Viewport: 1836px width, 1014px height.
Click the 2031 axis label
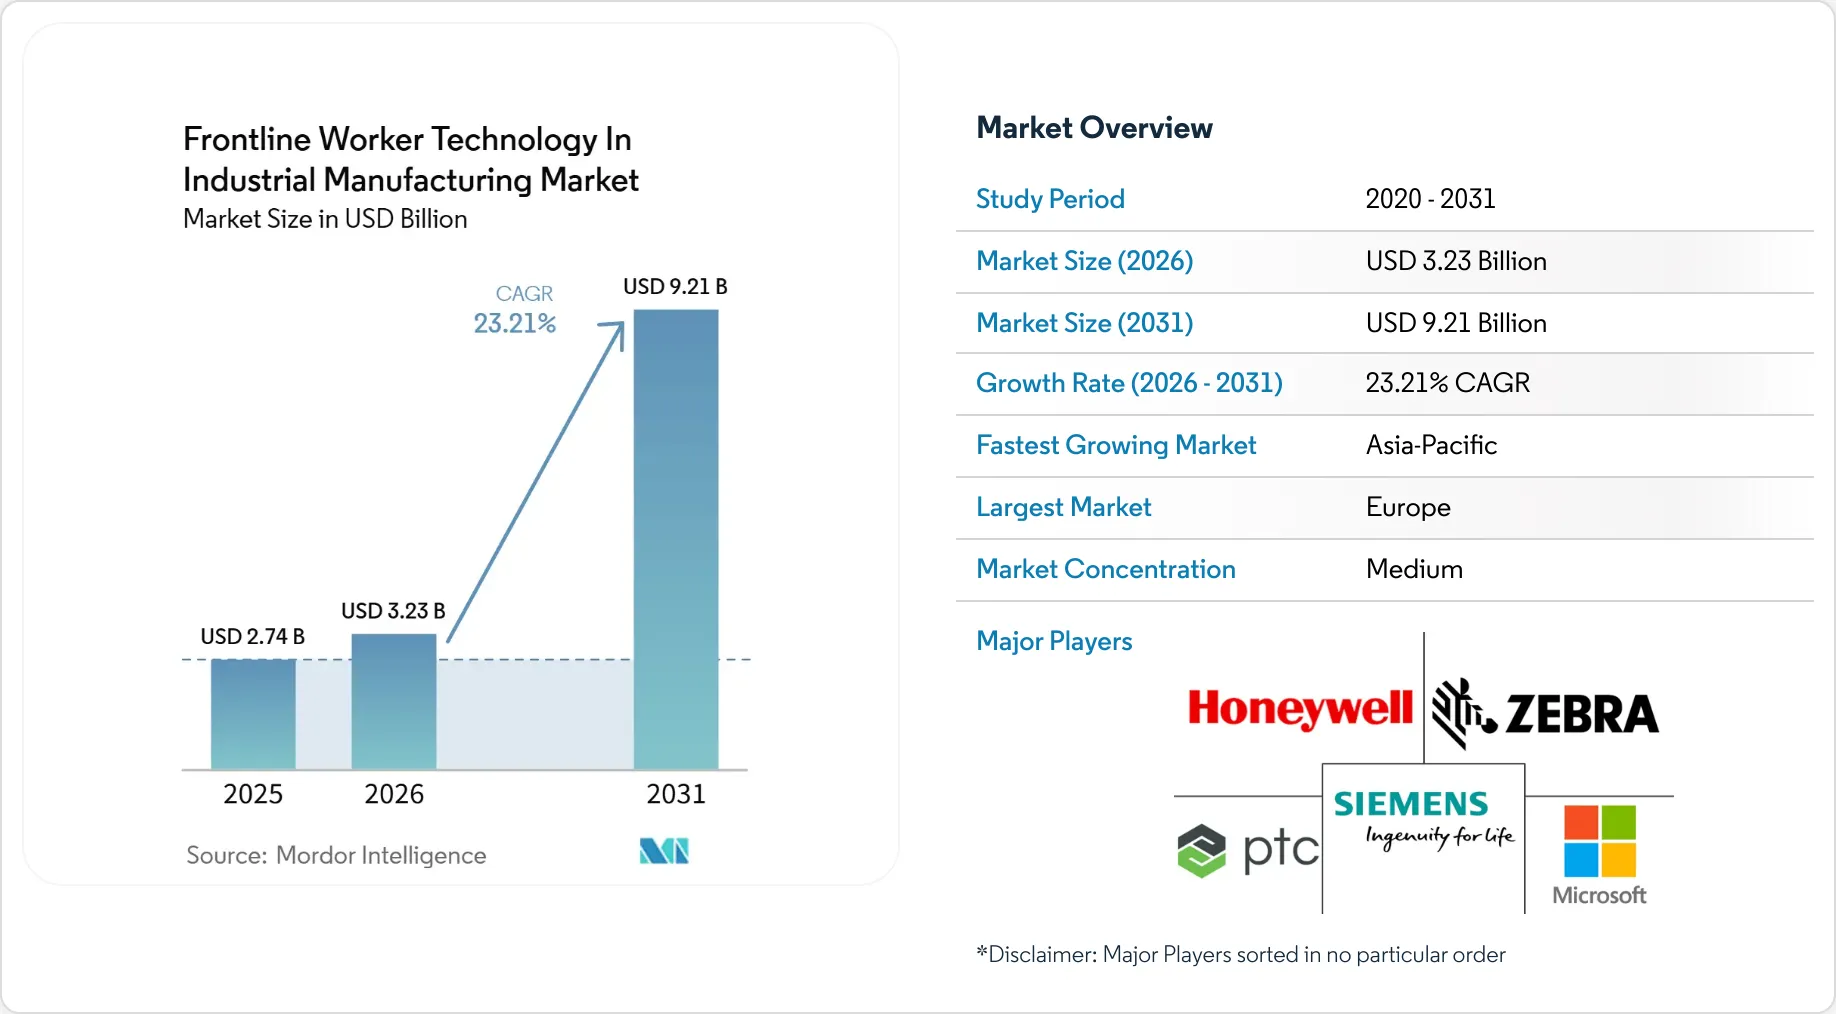point(676,794)
